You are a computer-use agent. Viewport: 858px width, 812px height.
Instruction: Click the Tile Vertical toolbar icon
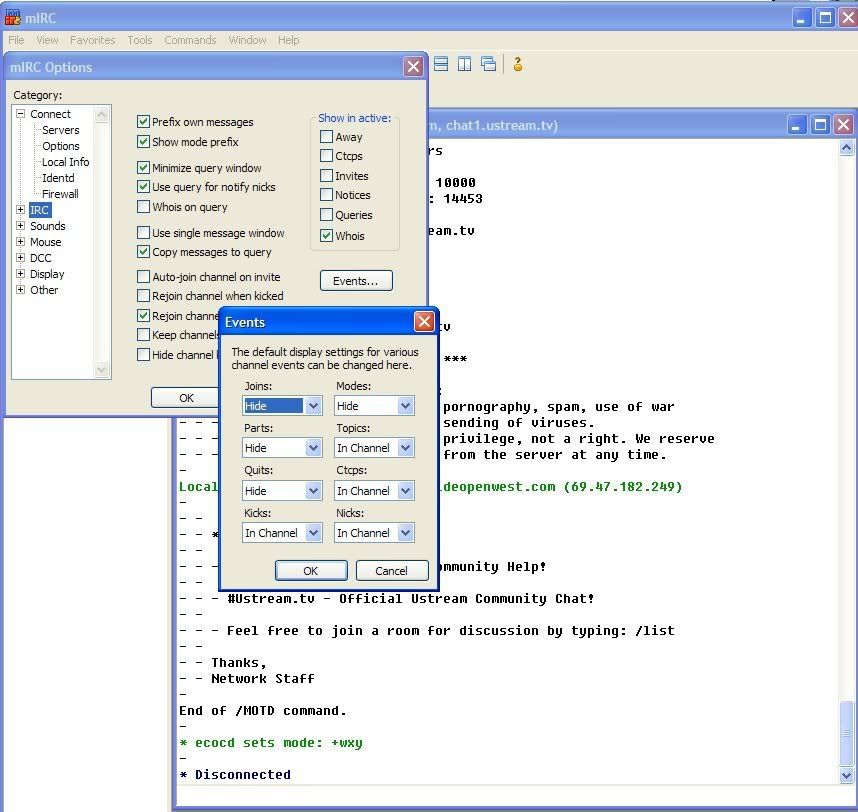(x=465, y=64)
